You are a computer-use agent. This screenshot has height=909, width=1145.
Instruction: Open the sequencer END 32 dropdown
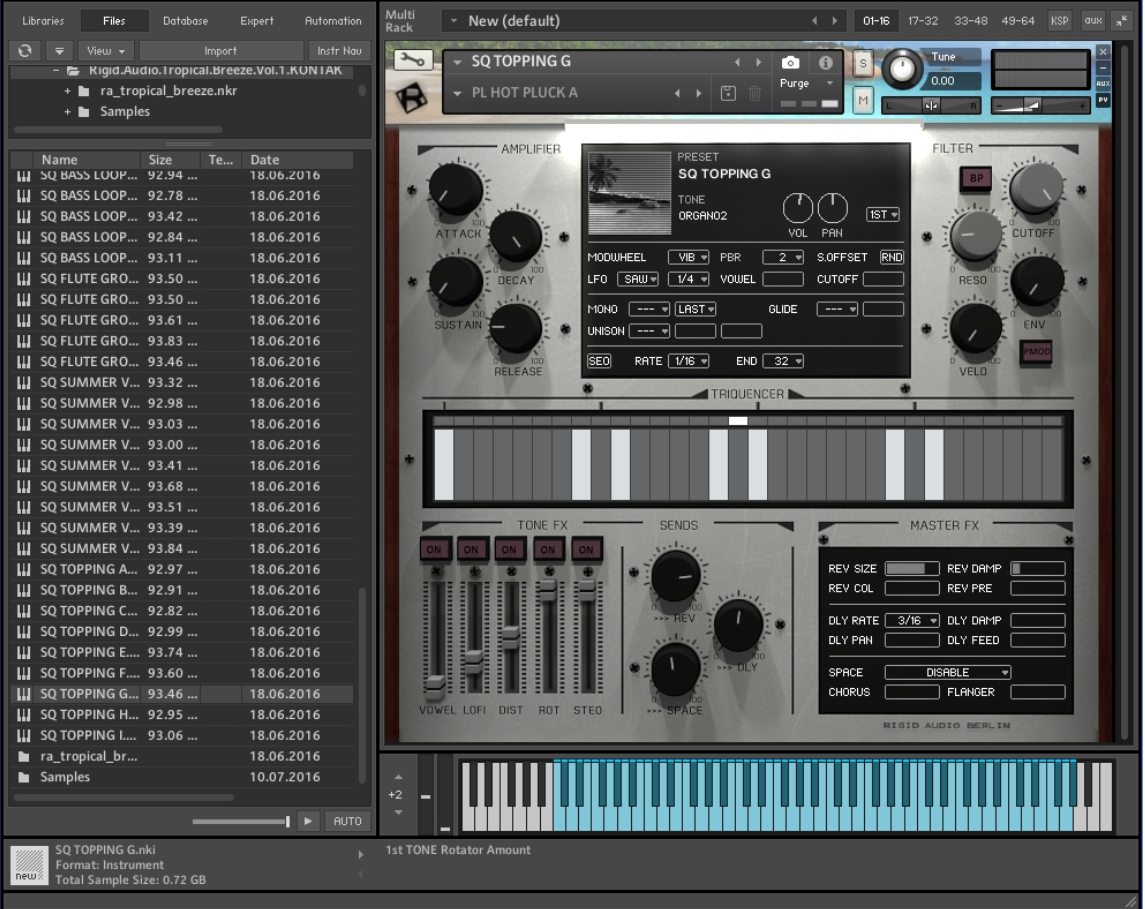point(783,361)
